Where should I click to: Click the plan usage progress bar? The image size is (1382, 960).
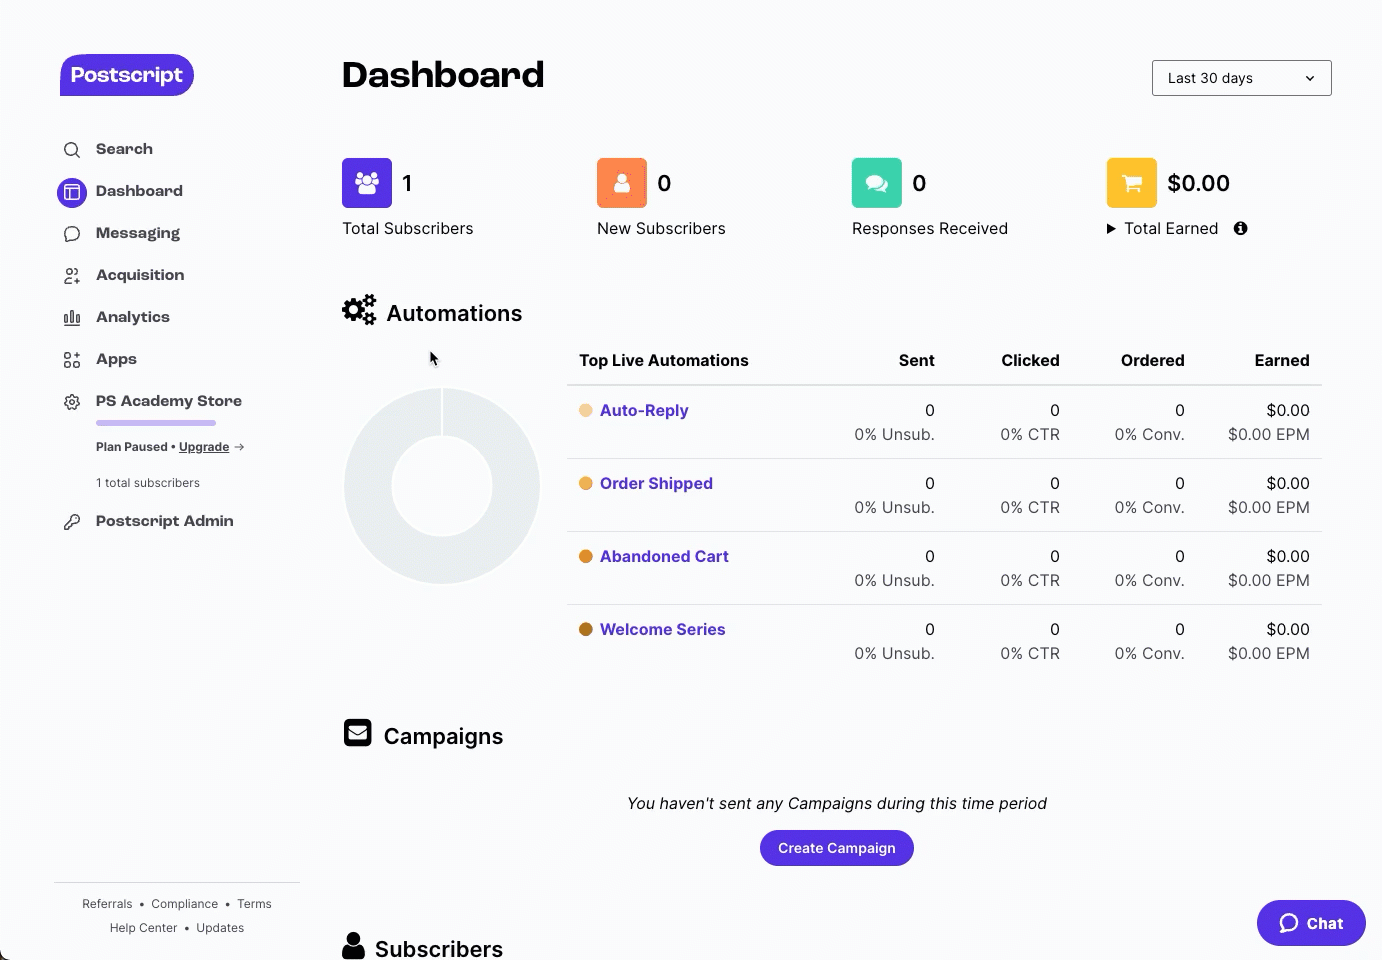tap(156, 423)
